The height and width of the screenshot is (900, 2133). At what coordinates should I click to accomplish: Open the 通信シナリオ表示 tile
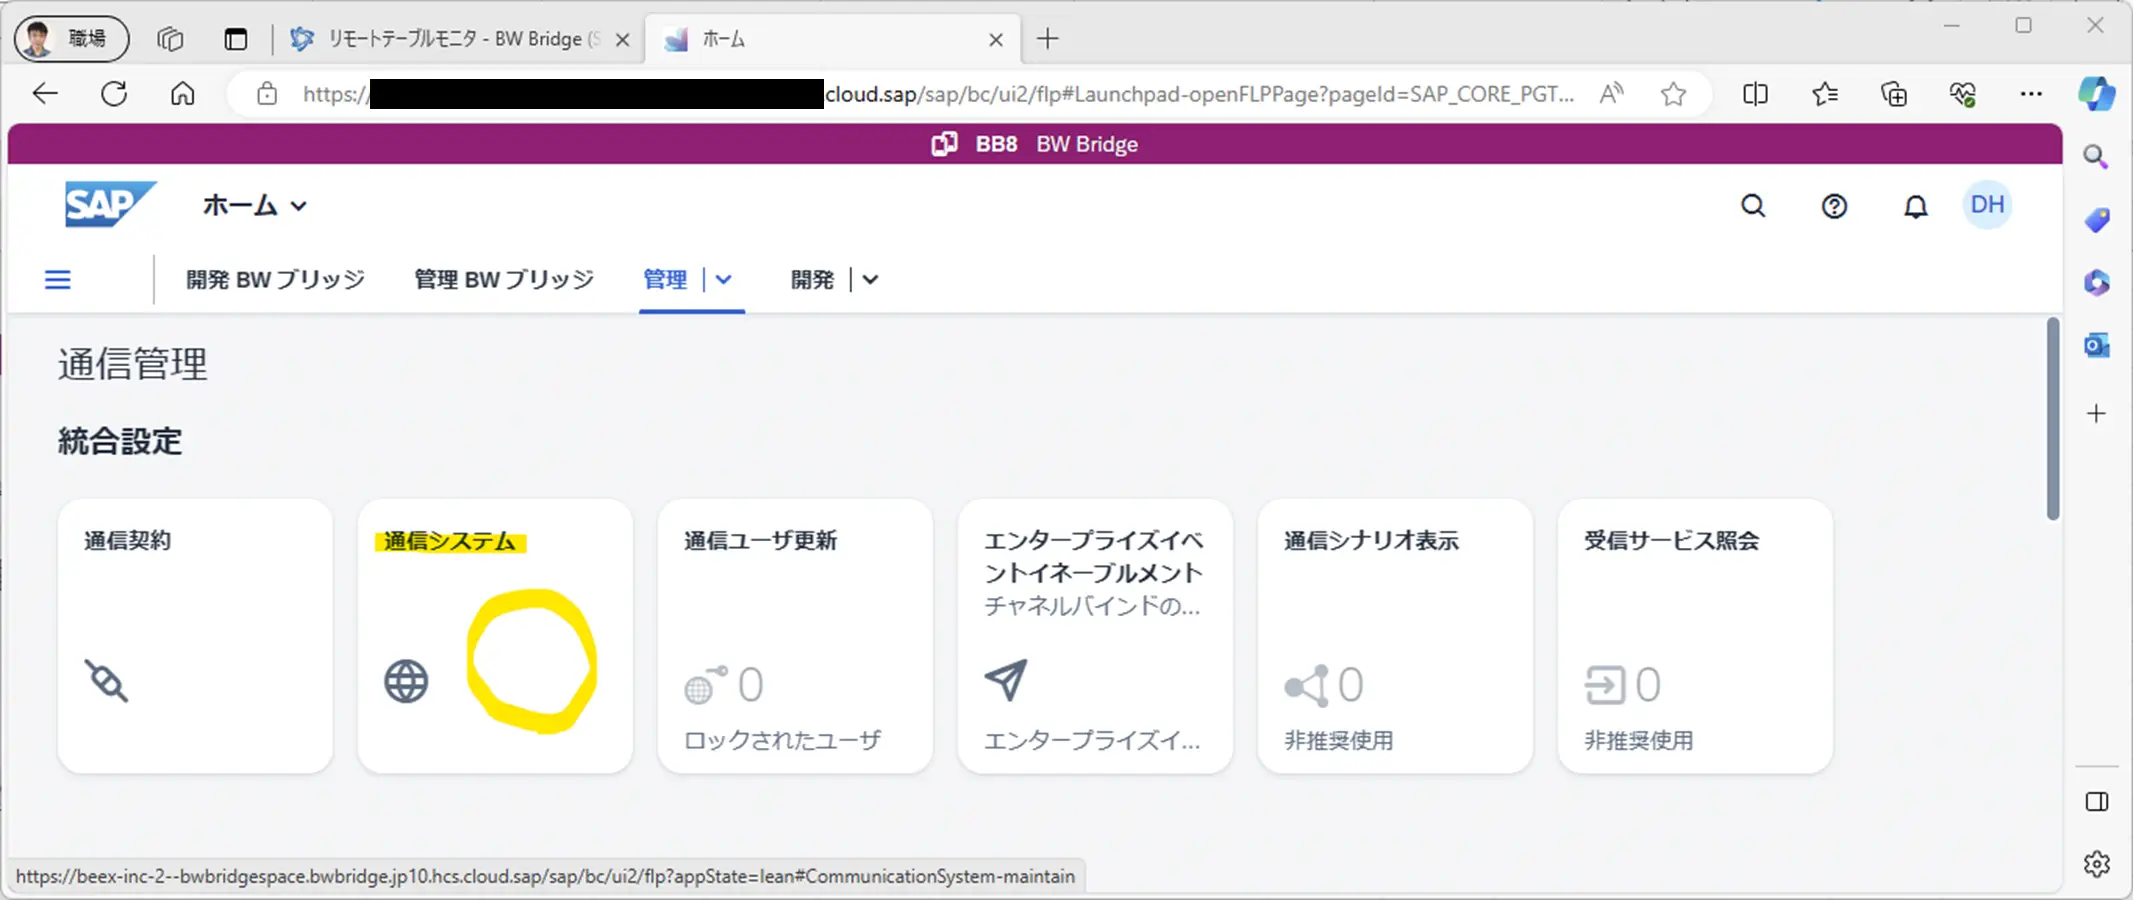[x=1395, y=636]
